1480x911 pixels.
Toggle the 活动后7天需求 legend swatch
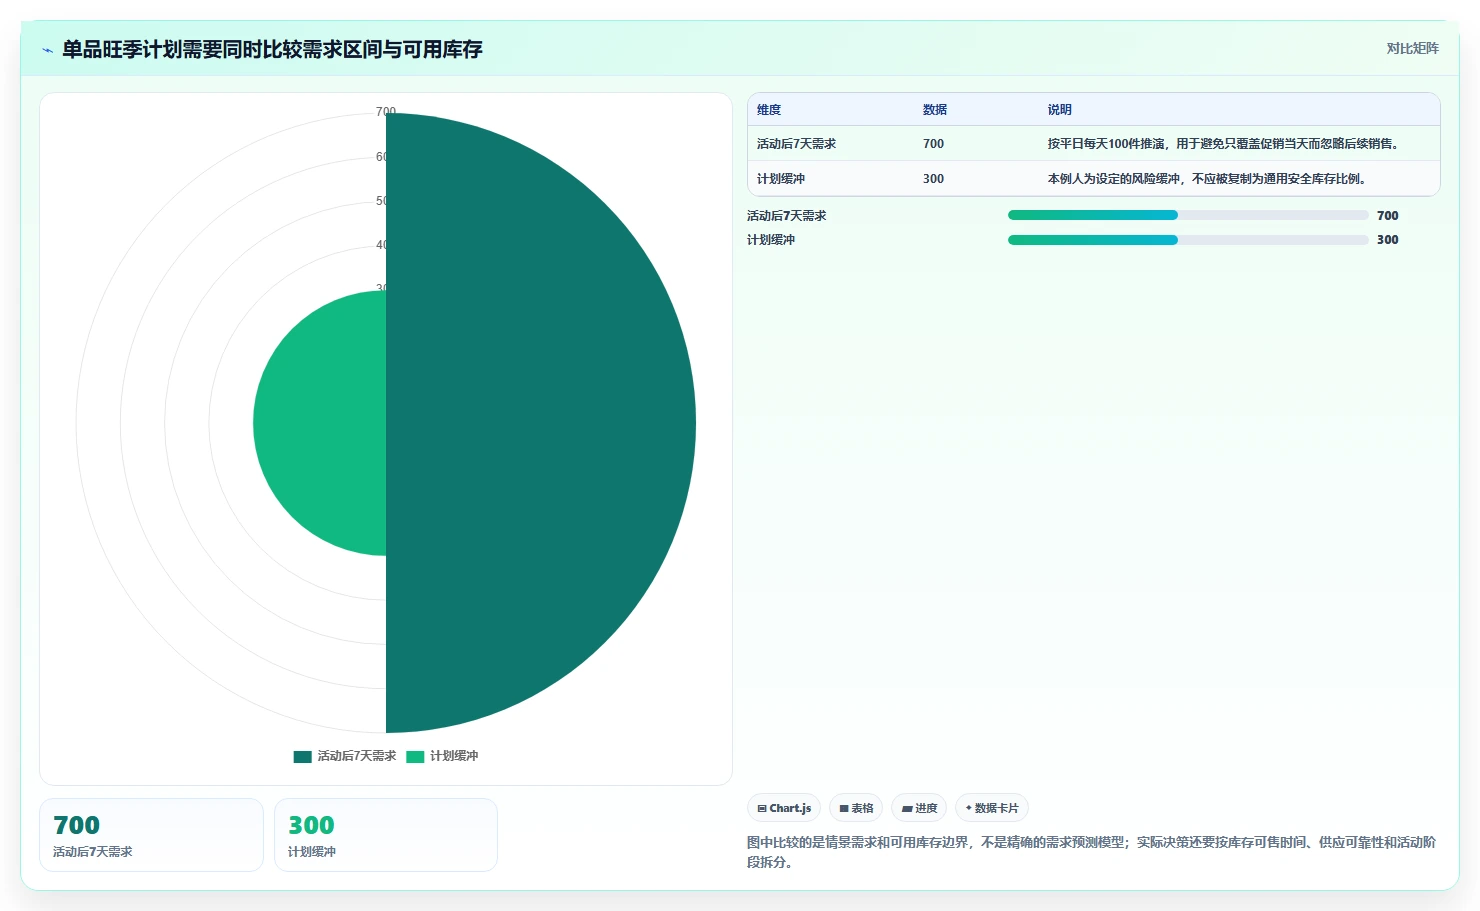coord(302,756)
